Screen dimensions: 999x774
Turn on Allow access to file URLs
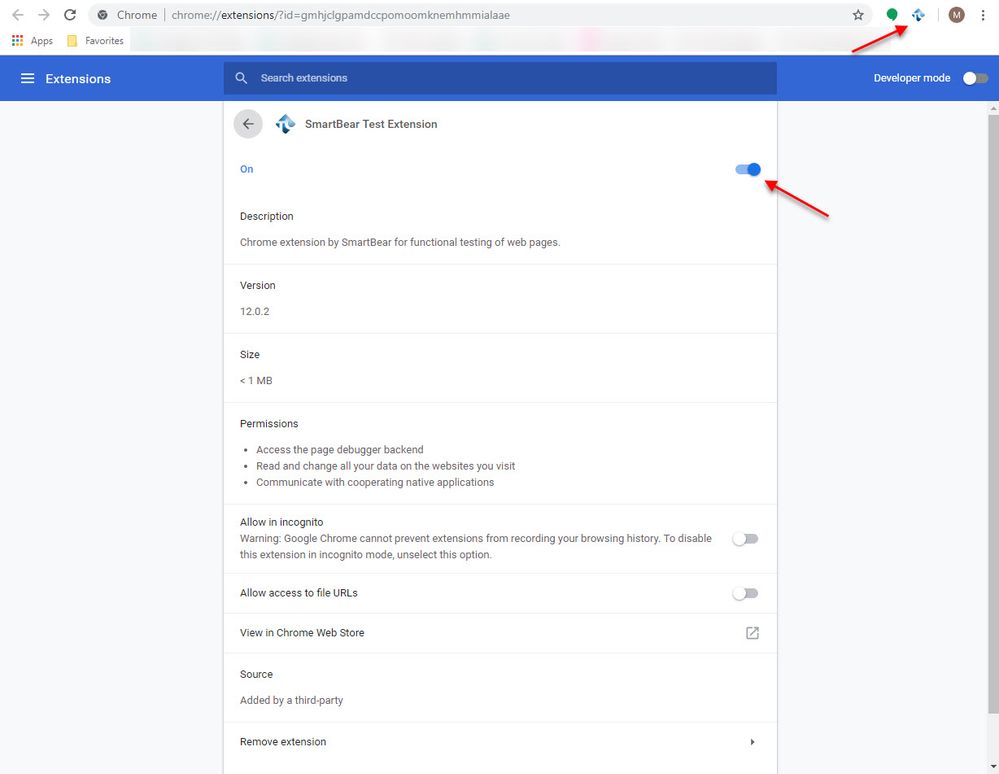tap(746, 593)
